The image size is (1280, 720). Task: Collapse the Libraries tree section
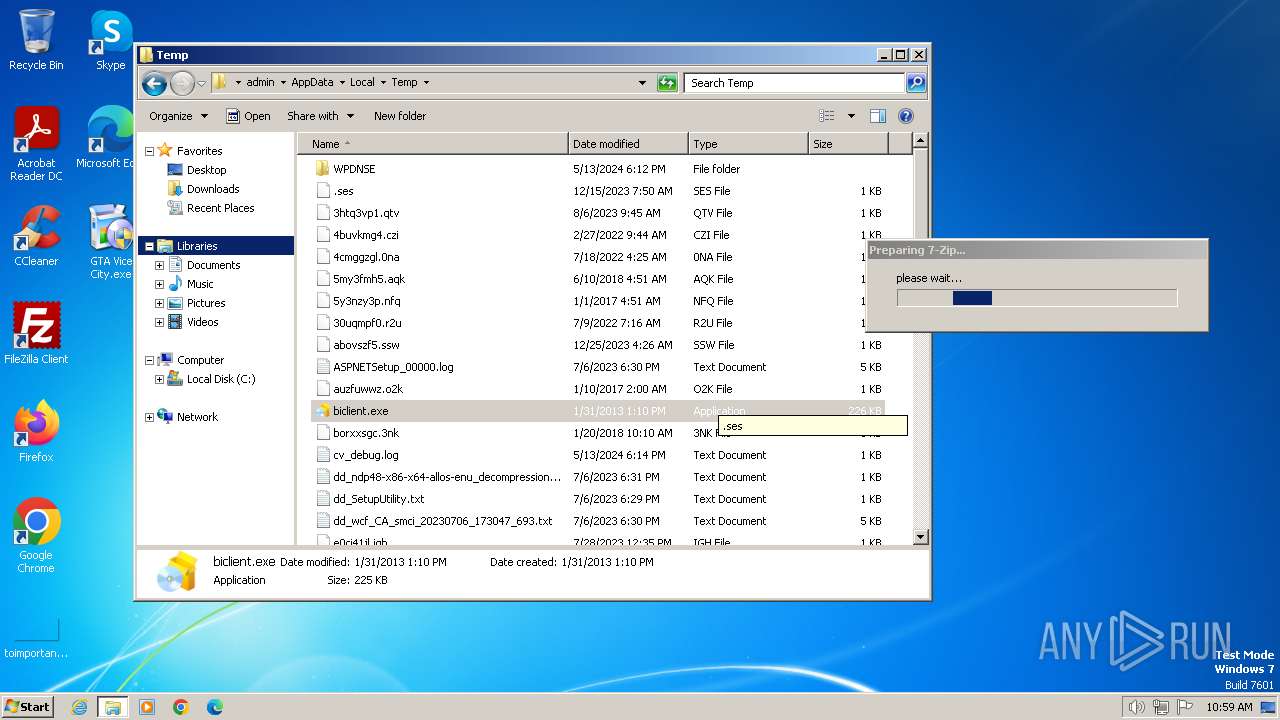point(149,246)
